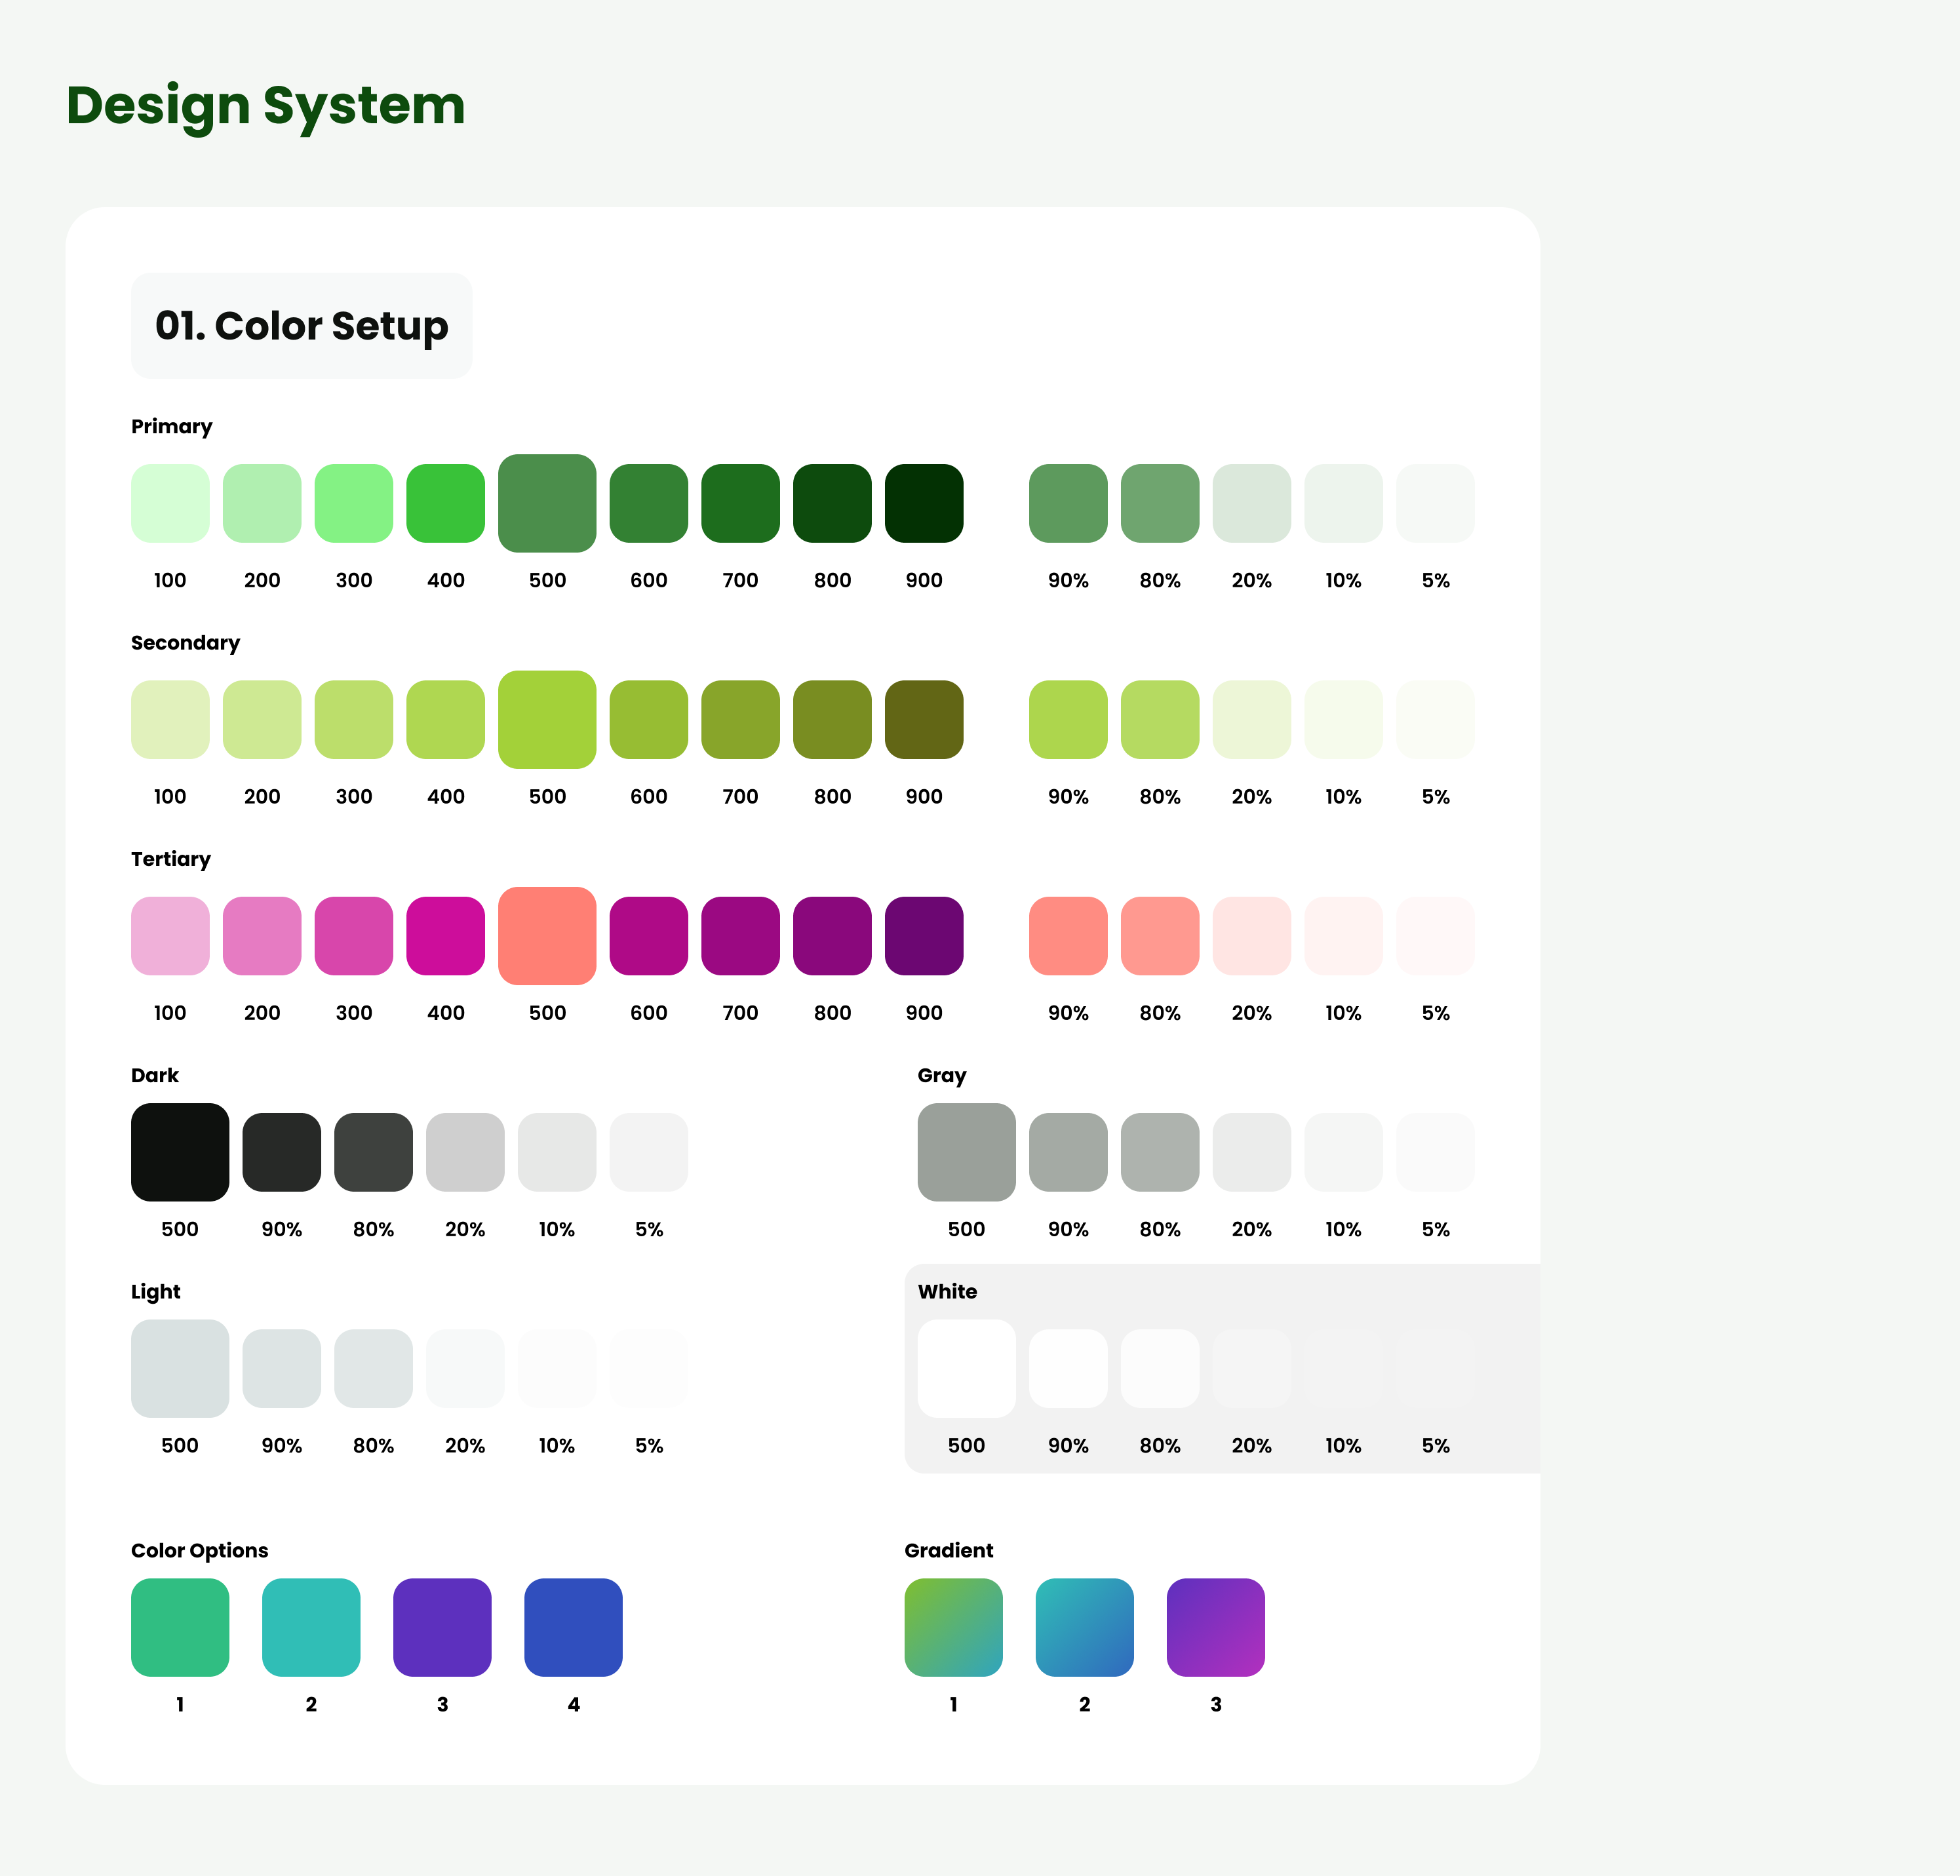1960x1876 pixels.
Task: Choose the Dark 80% swatch
Action: (374, 1152)
